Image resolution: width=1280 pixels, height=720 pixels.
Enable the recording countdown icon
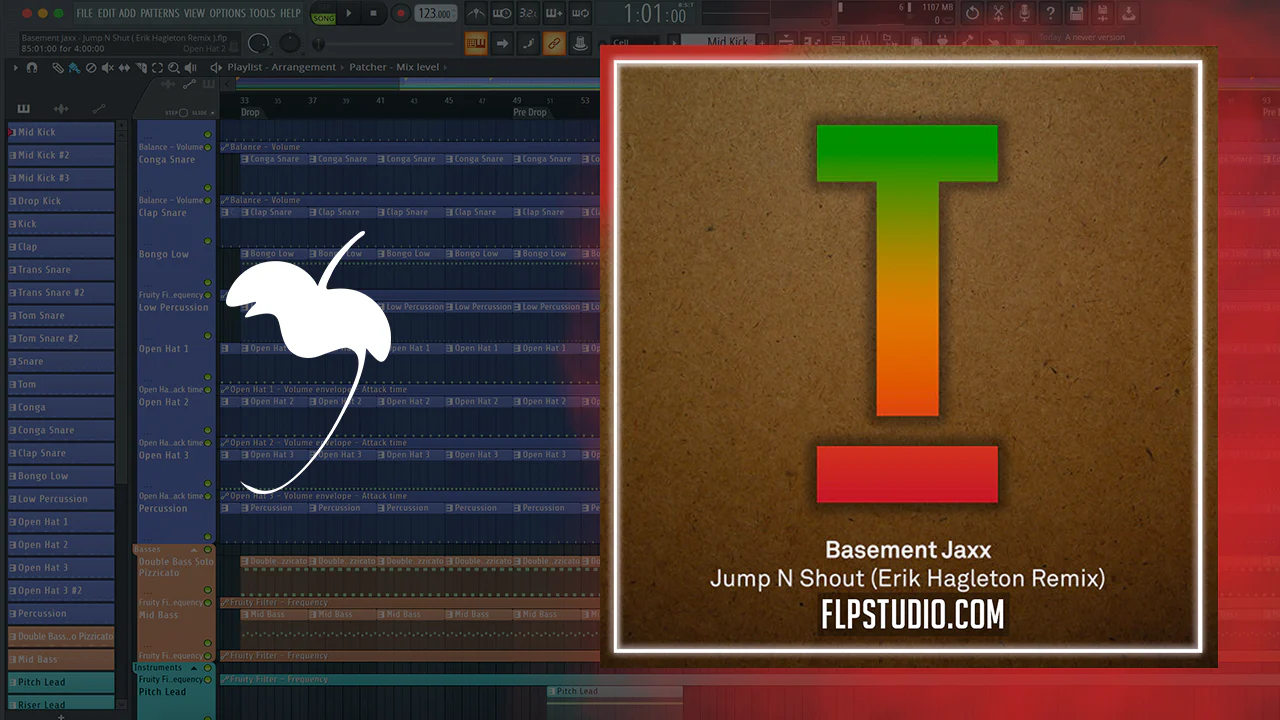click(527, 14)
